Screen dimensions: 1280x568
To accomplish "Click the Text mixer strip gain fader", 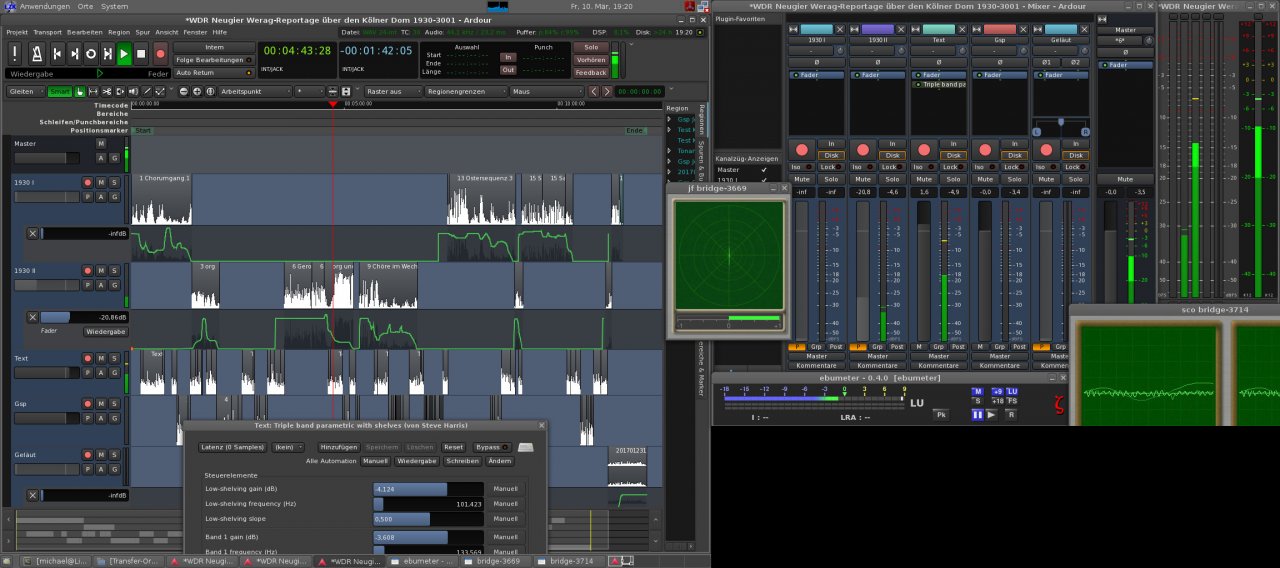I will [923, 270].
